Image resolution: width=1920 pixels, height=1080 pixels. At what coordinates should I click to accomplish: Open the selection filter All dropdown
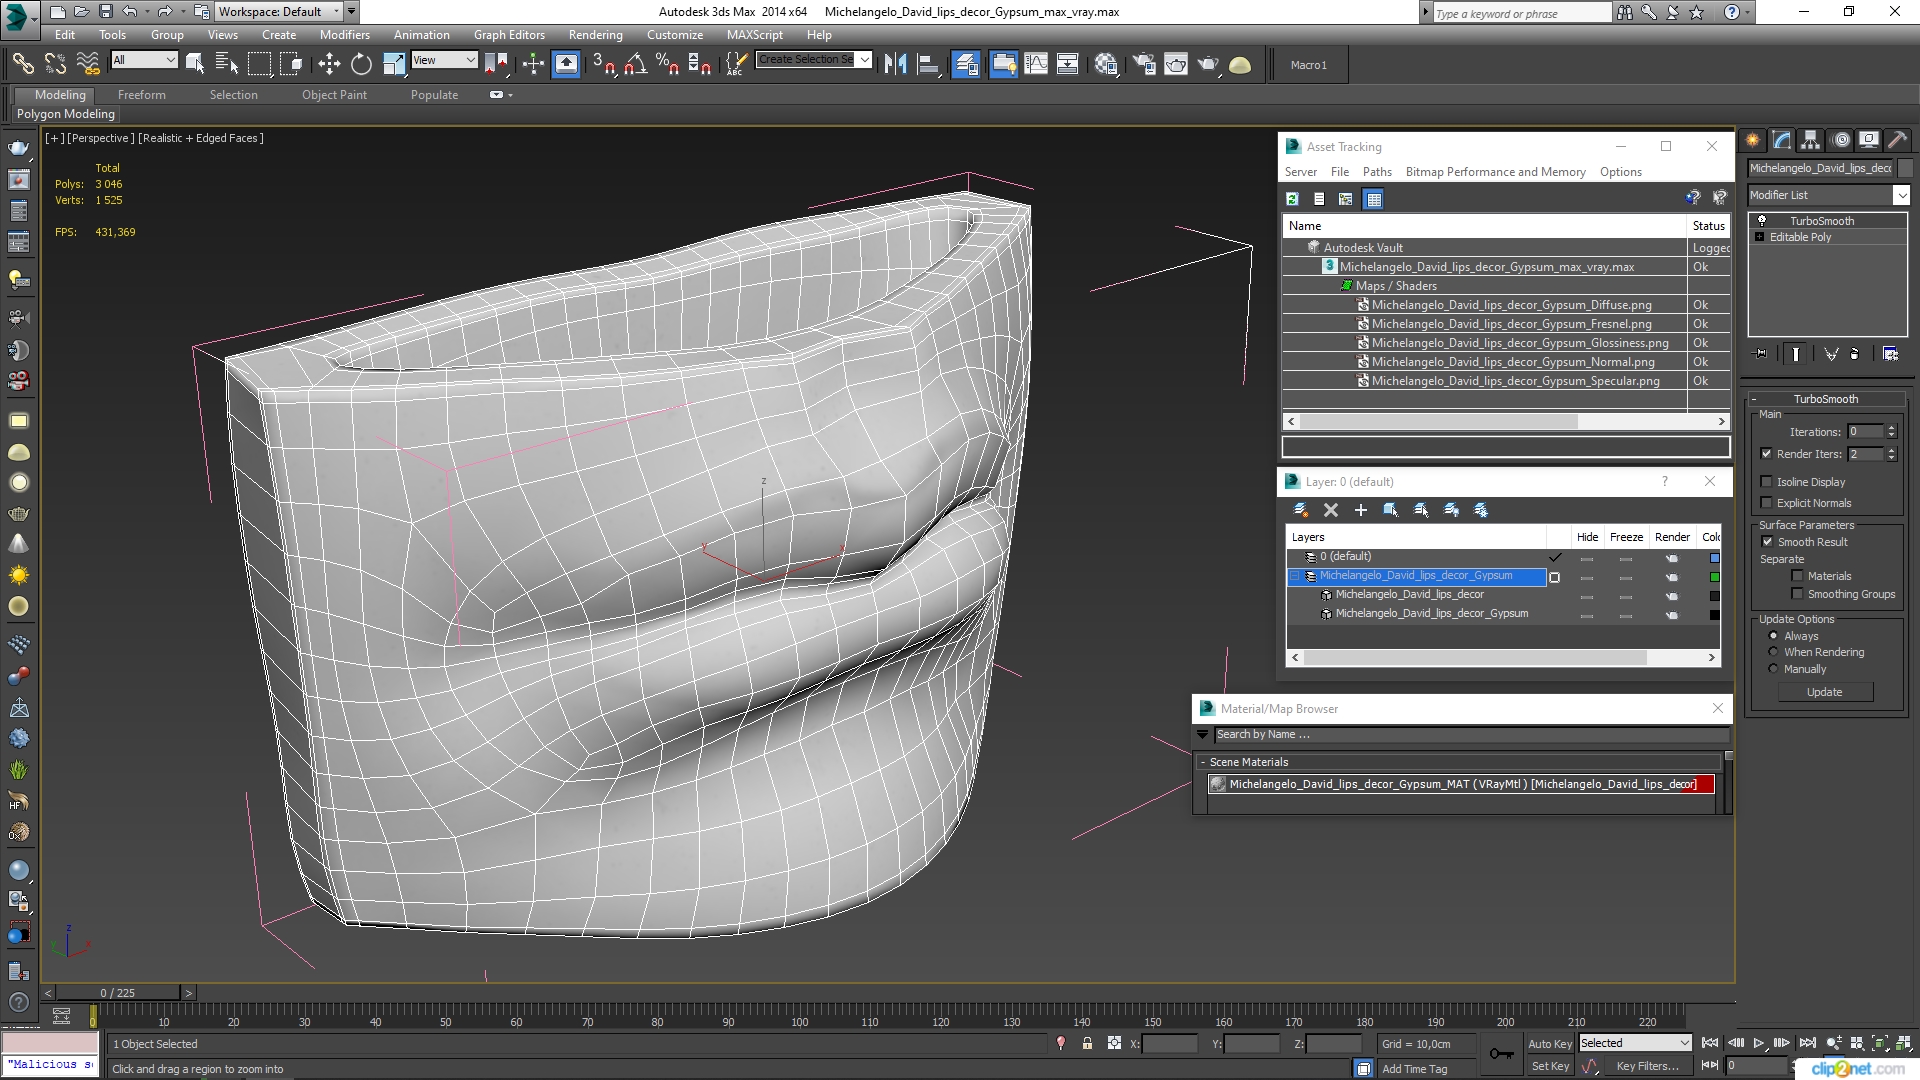tap(144, 60)
